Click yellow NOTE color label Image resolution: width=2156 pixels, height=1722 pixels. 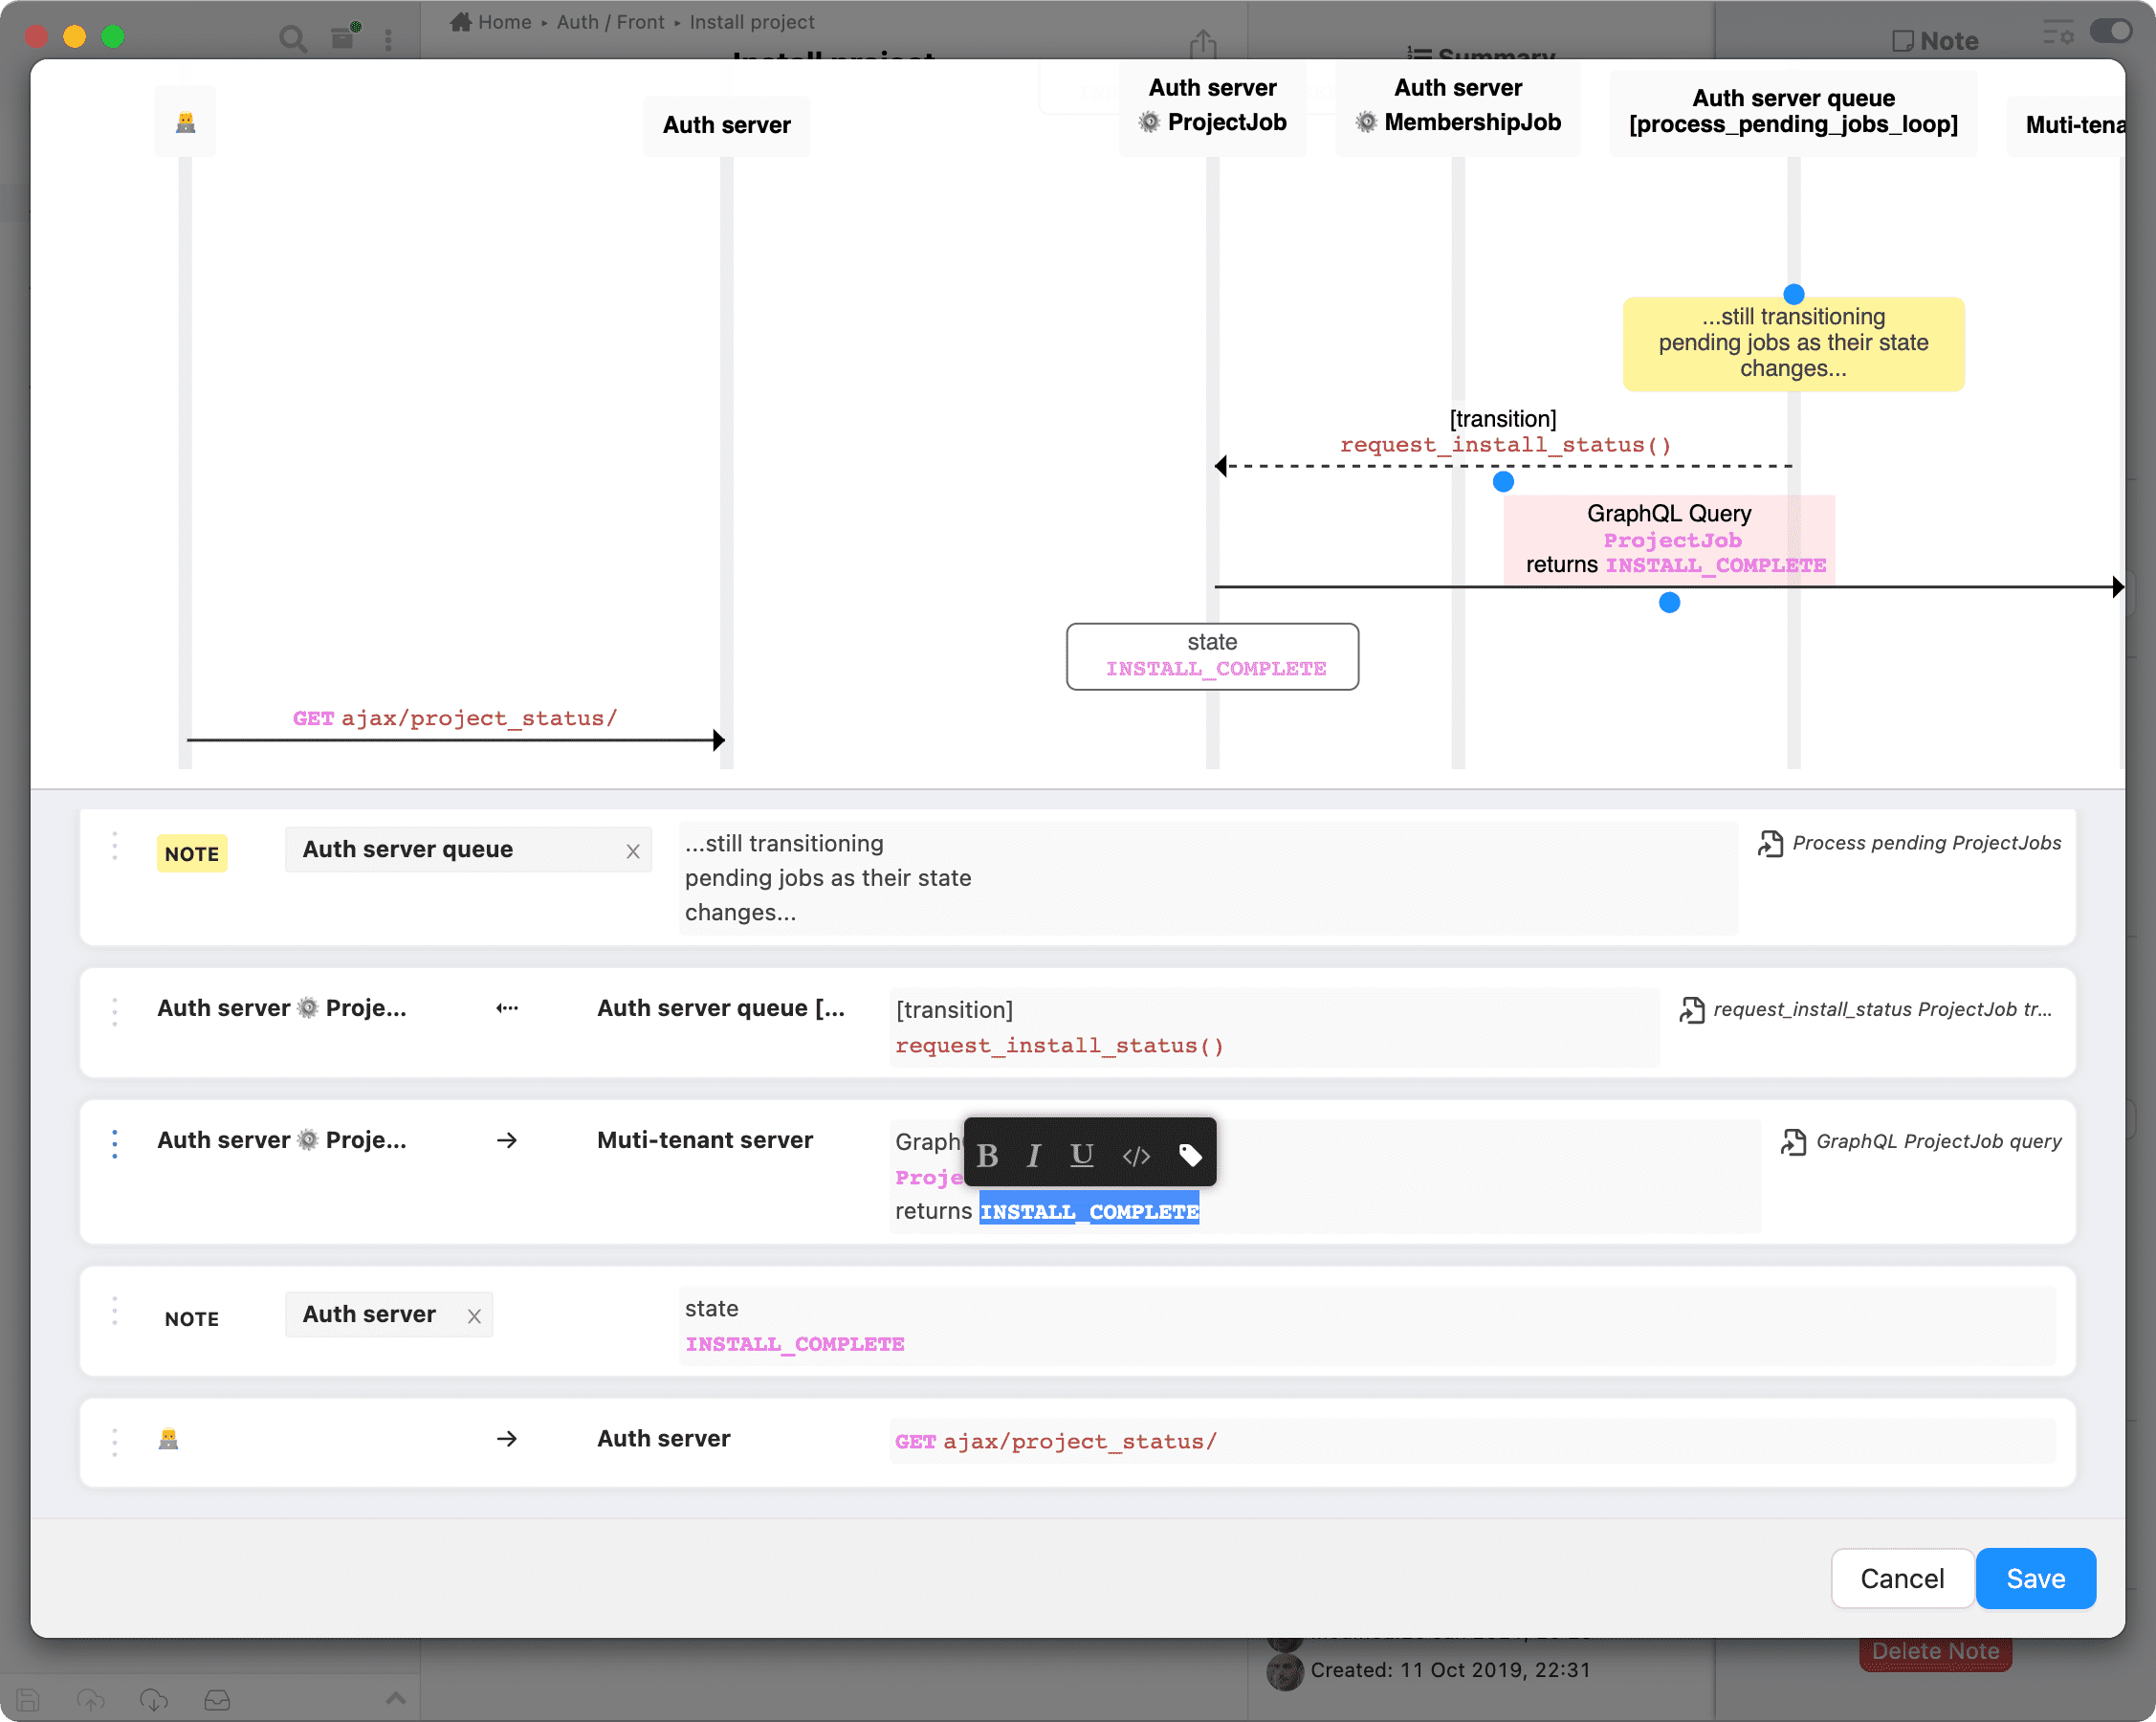pyautogui.click(x=192, y=853)
